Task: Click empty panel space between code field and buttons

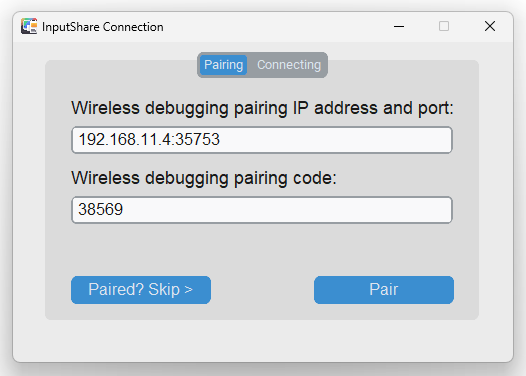Action: (x=262, y=250)
